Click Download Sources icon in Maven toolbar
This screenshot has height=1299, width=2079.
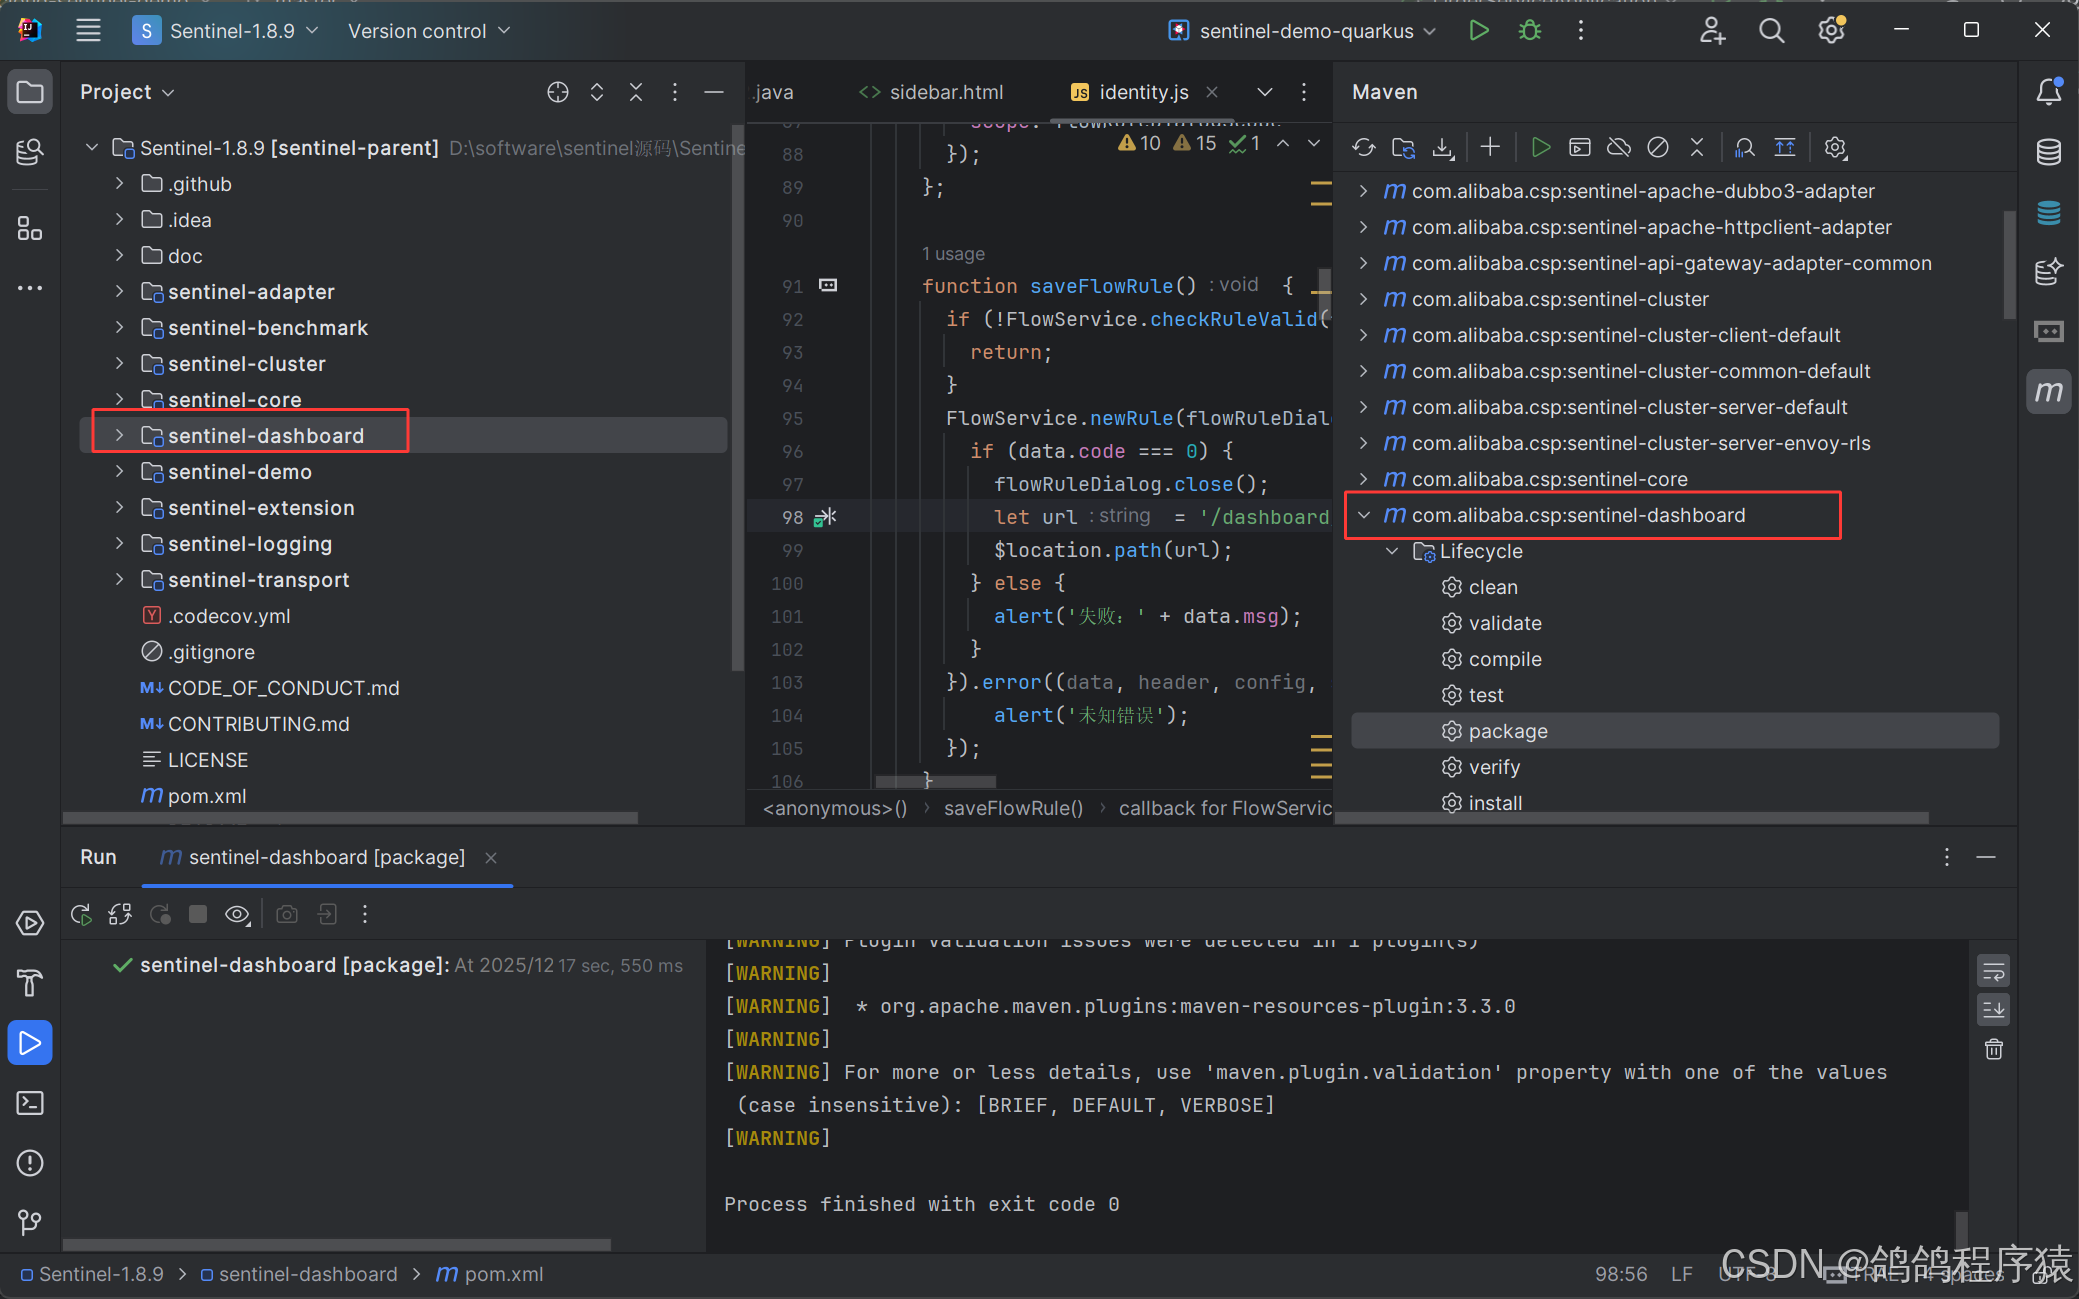coord(1442,148)
